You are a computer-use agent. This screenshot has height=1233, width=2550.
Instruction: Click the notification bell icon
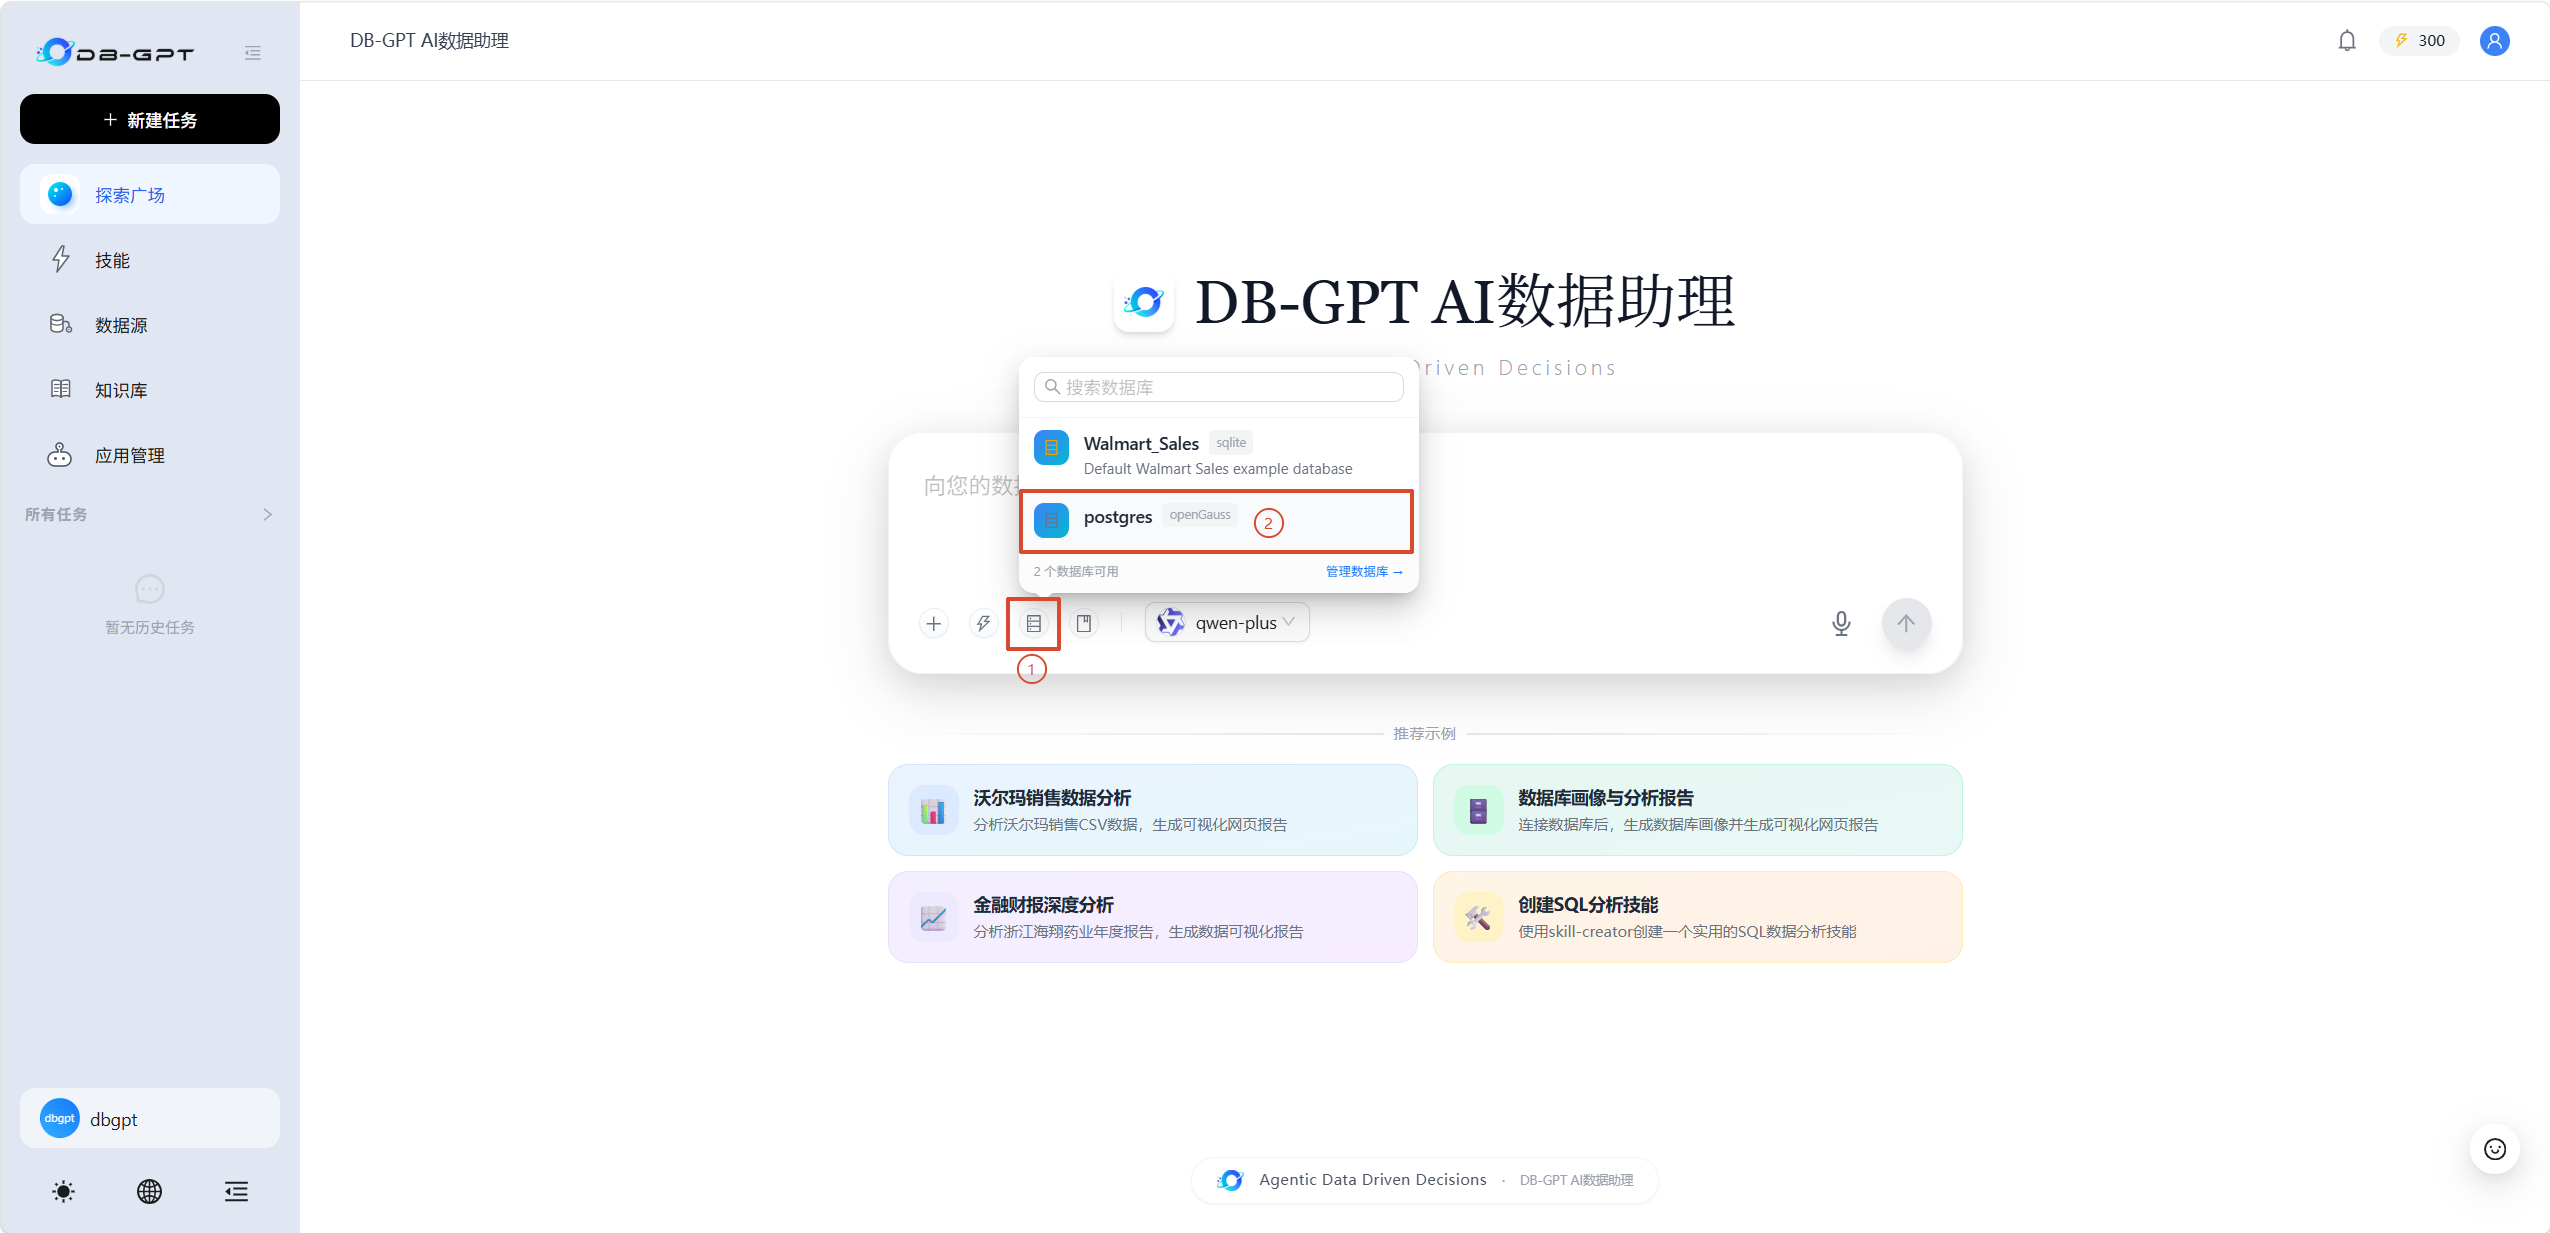pos(2346,41)
